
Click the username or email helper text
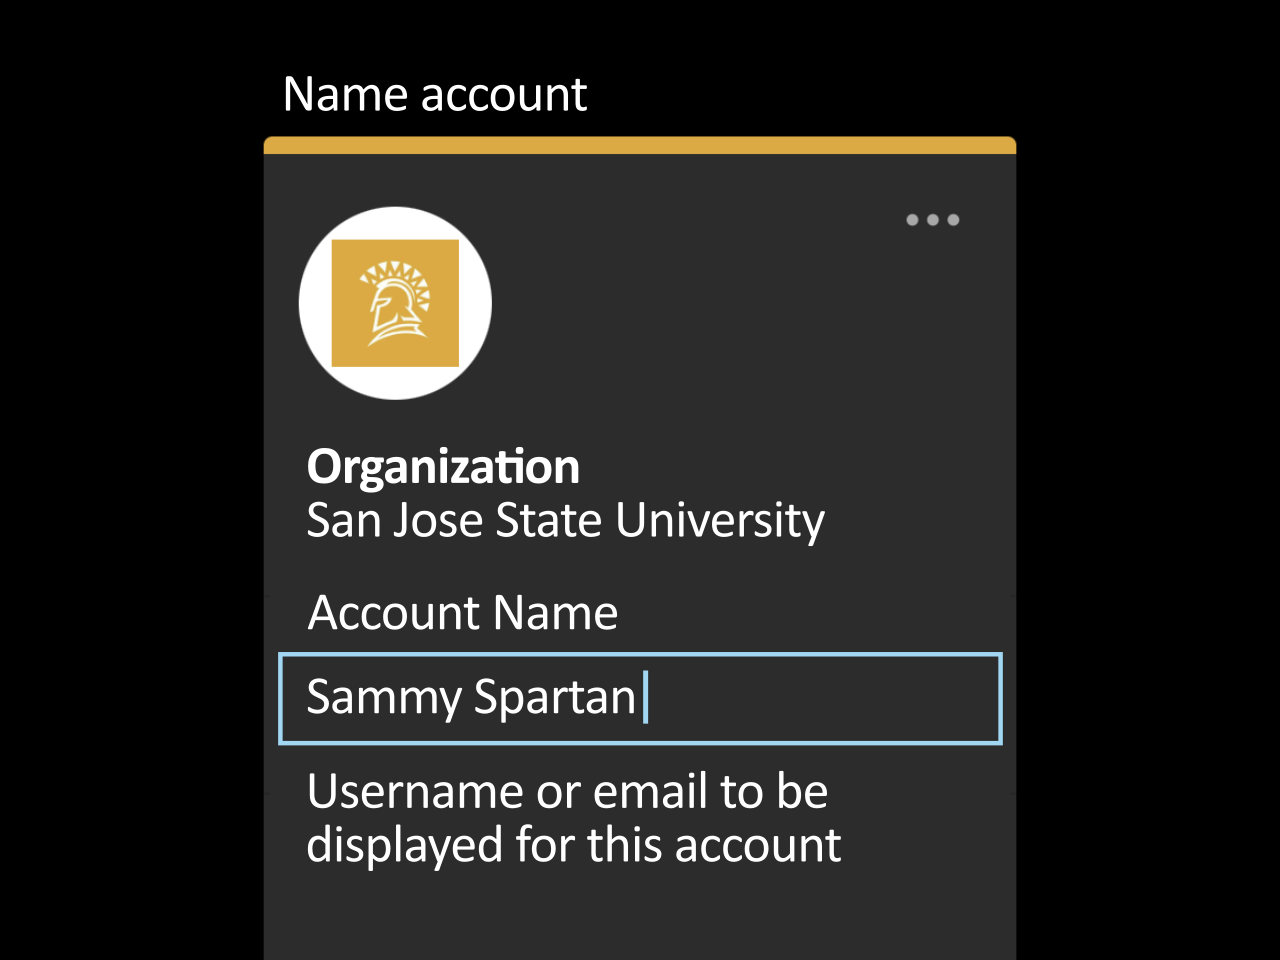click(x=573, y=818)
